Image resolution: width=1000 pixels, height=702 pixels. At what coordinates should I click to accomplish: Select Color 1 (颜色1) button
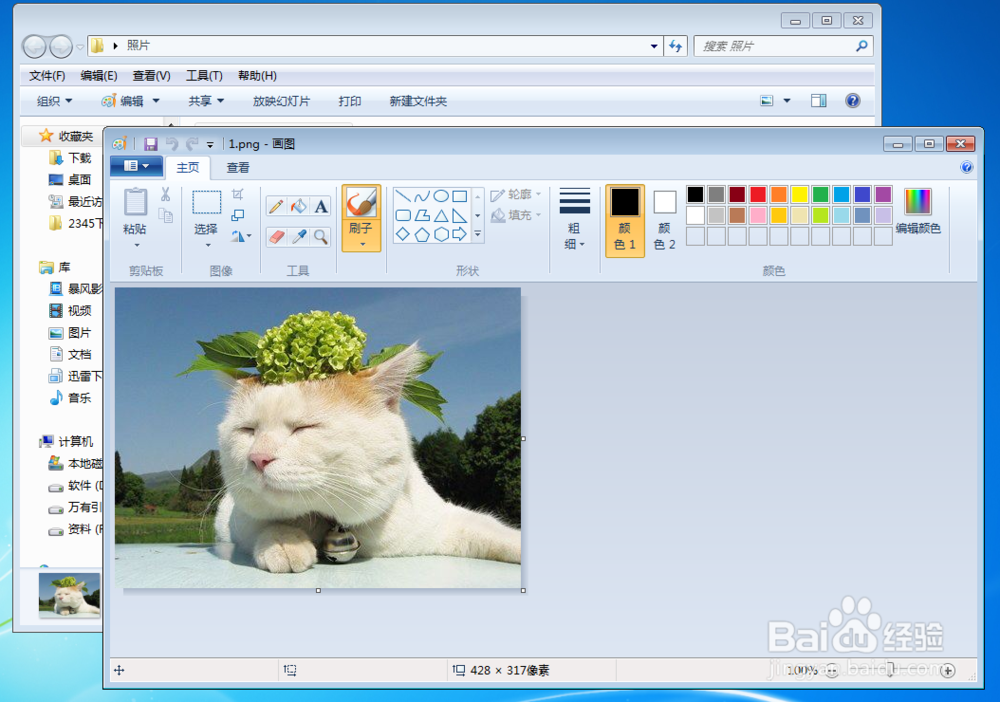[625, 221]
